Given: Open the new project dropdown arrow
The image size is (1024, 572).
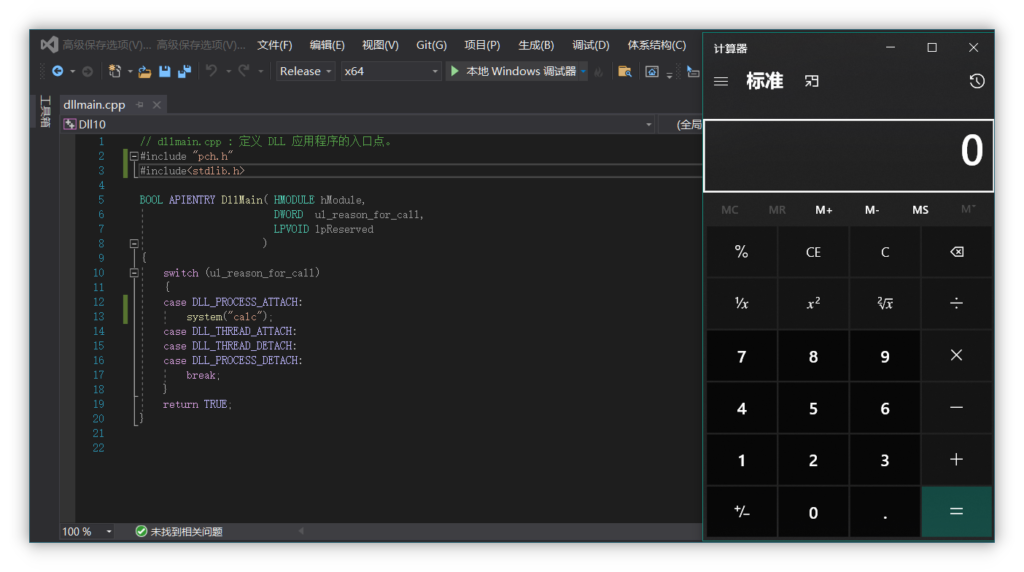Looking at the screenshot, I should 130,71.
